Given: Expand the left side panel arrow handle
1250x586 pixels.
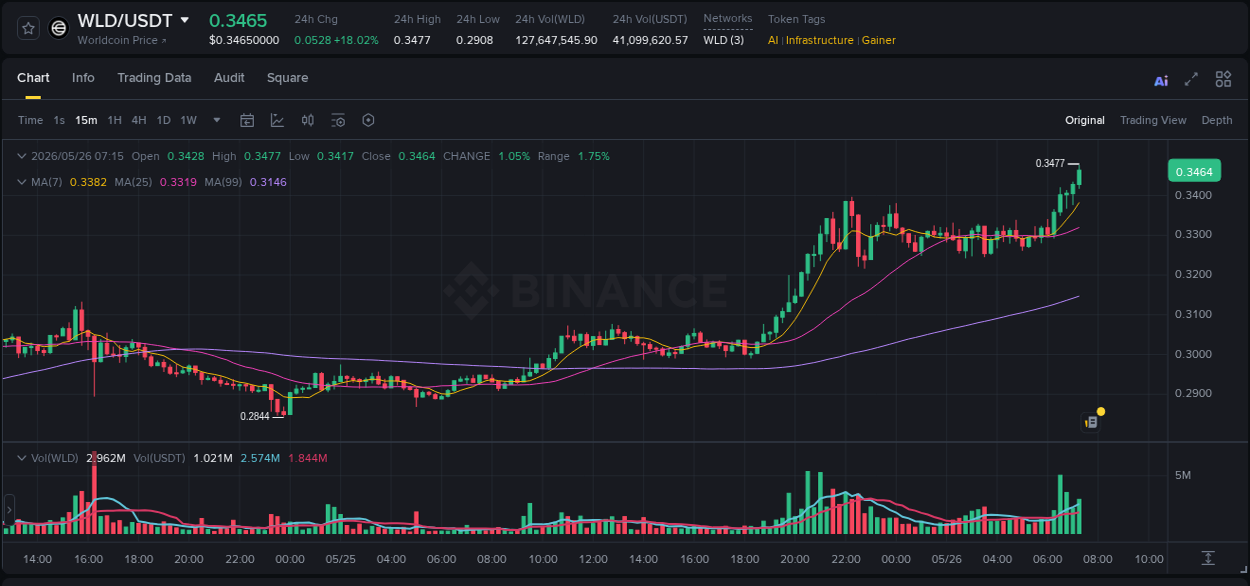Looking at the screenshot, I should [10, 509].
